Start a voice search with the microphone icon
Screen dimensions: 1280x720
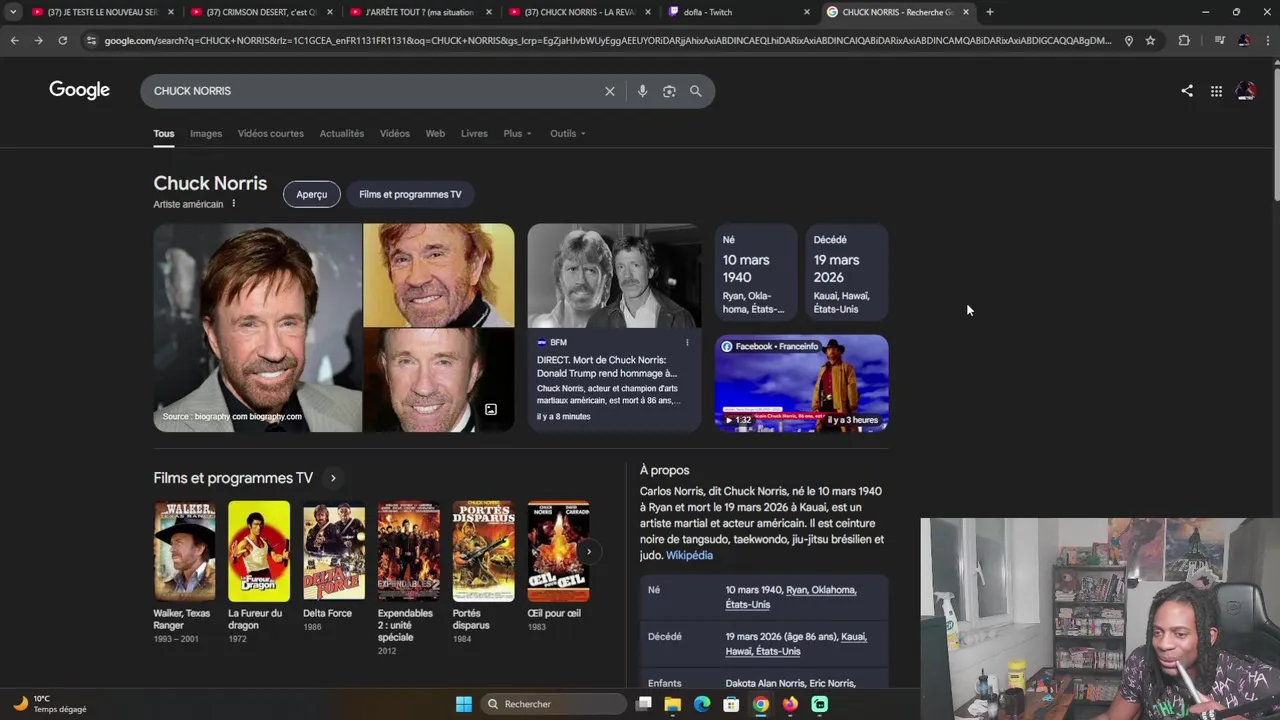(642, 91)
